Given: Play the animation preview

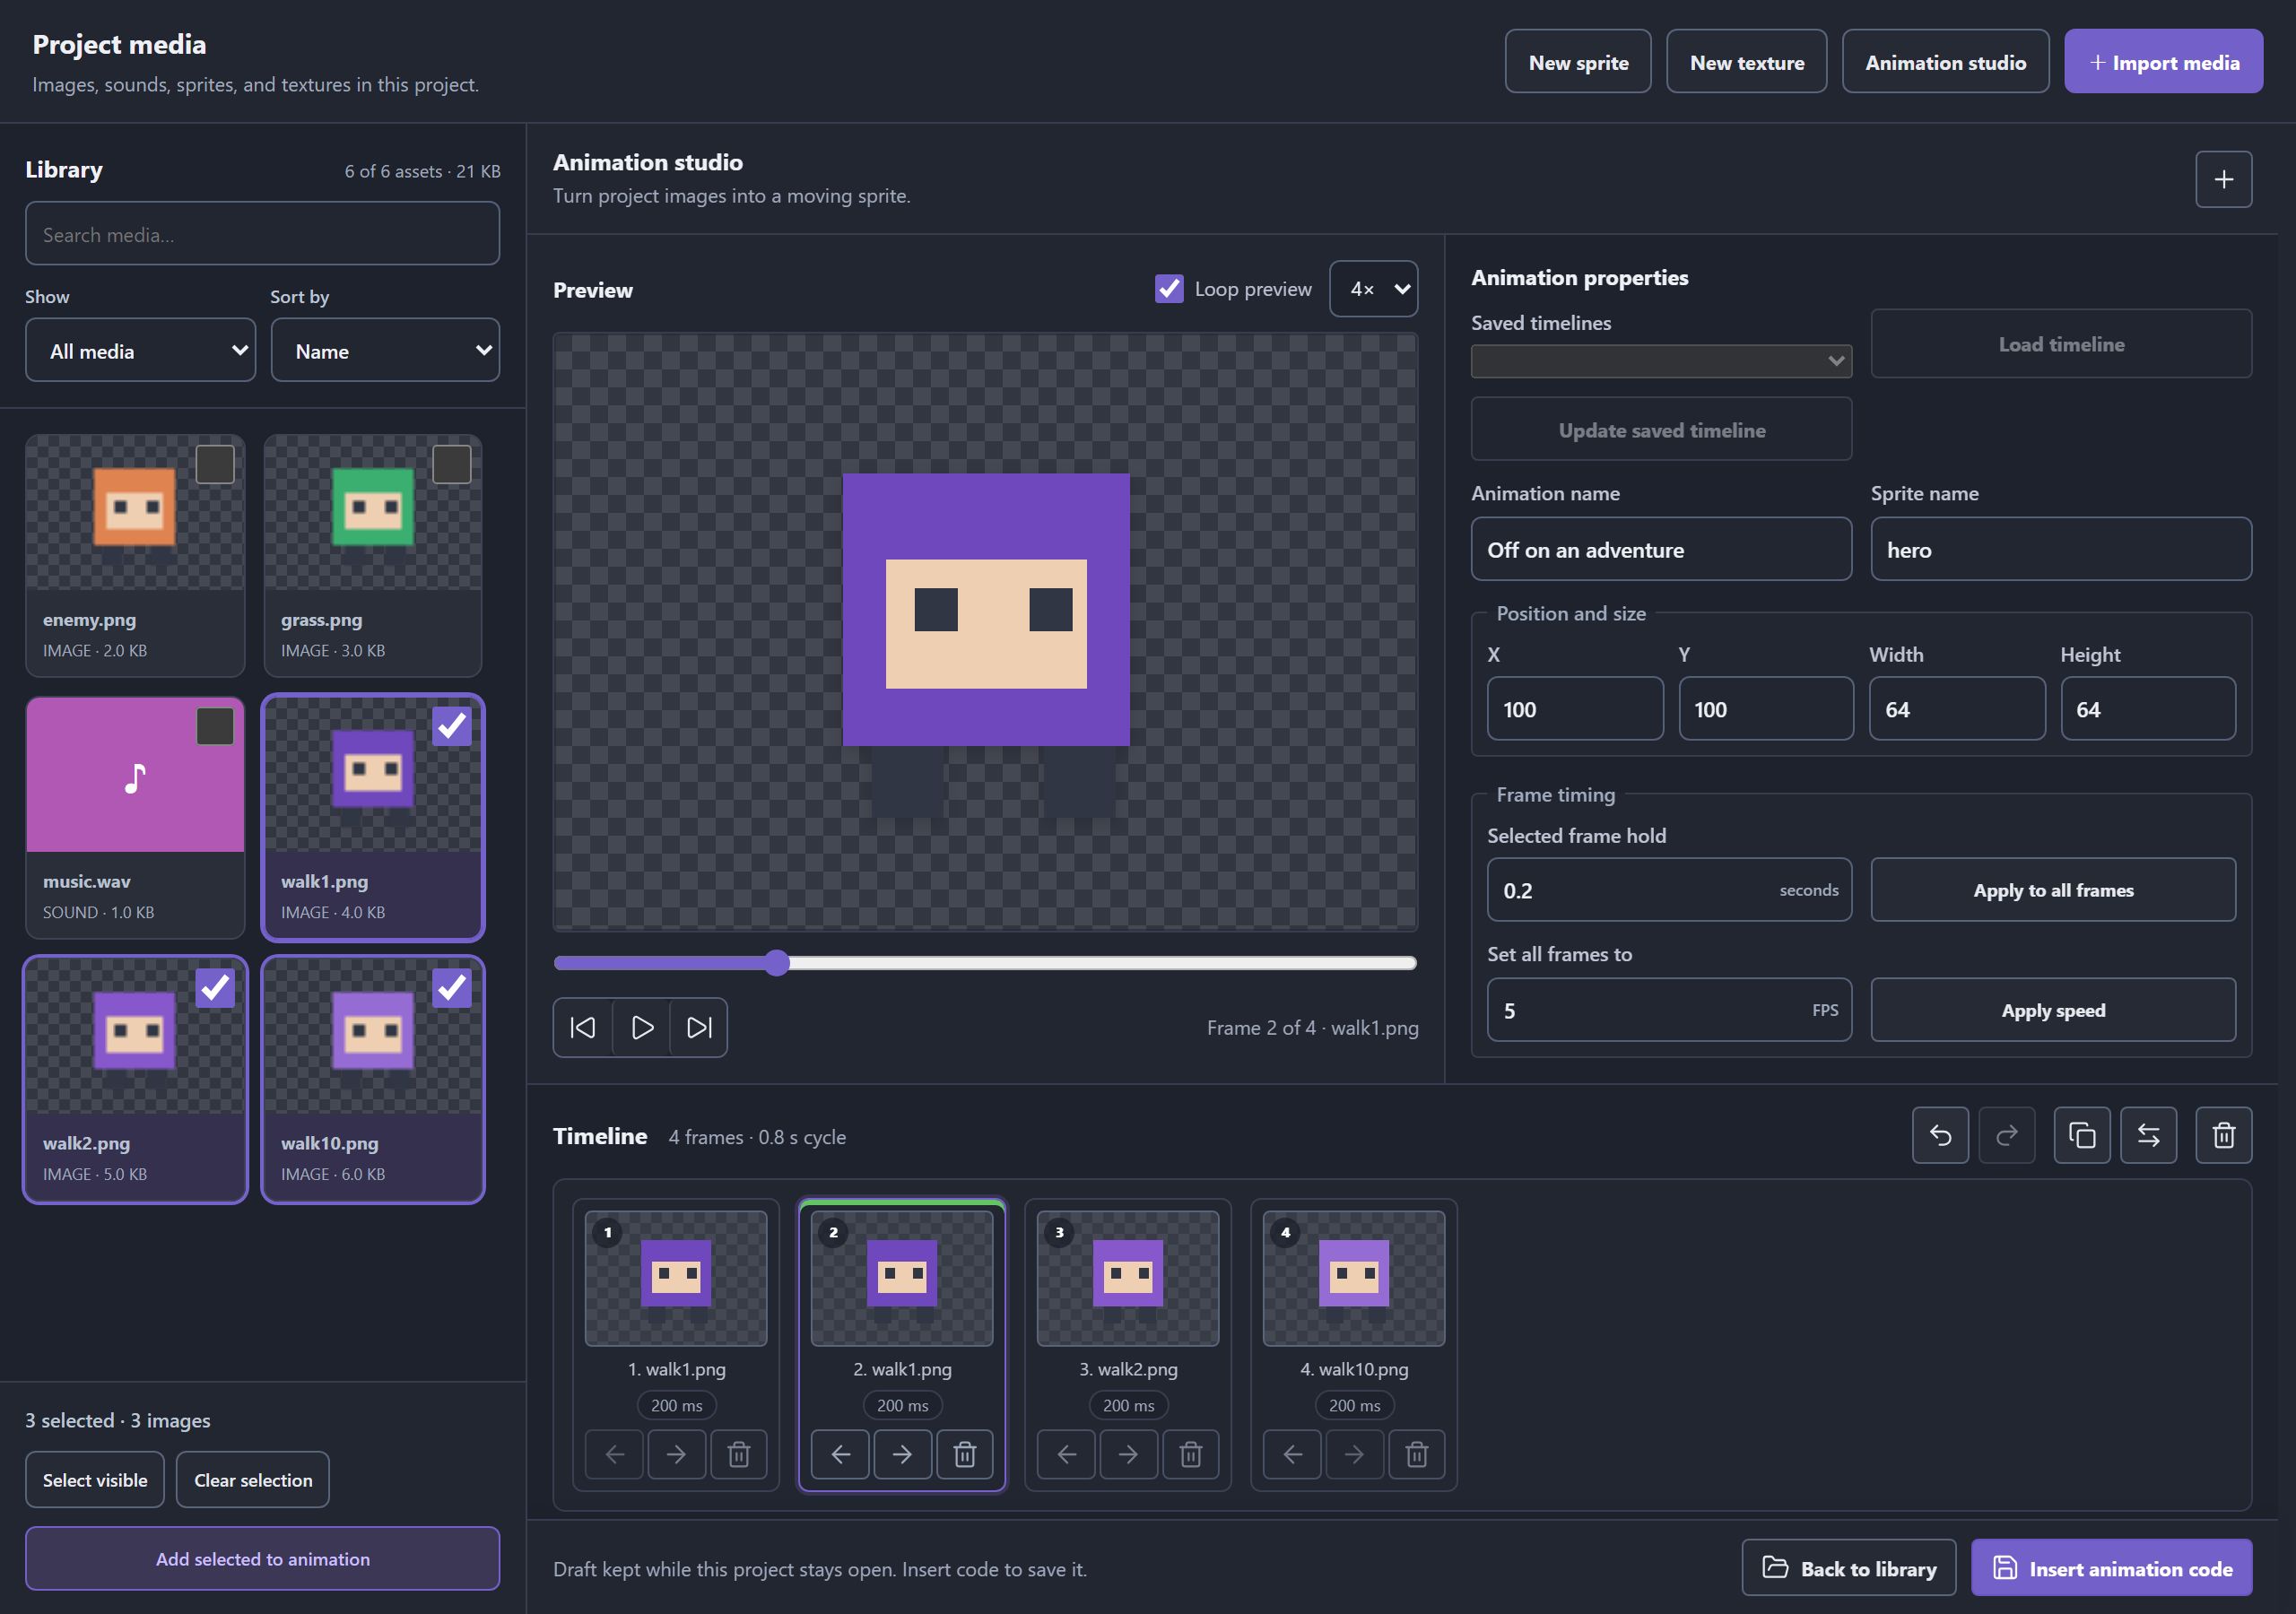Looking at the screenshot, I should coord(641,1027).
